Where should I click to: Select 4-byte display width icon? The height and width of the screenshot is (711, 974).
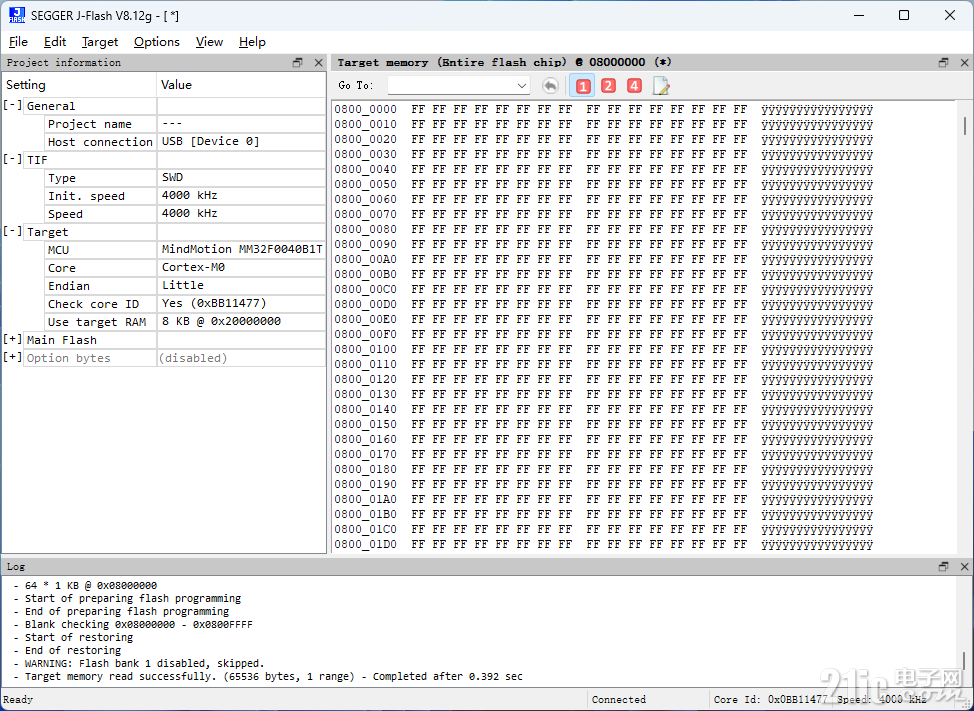click(x=634, y=86)
